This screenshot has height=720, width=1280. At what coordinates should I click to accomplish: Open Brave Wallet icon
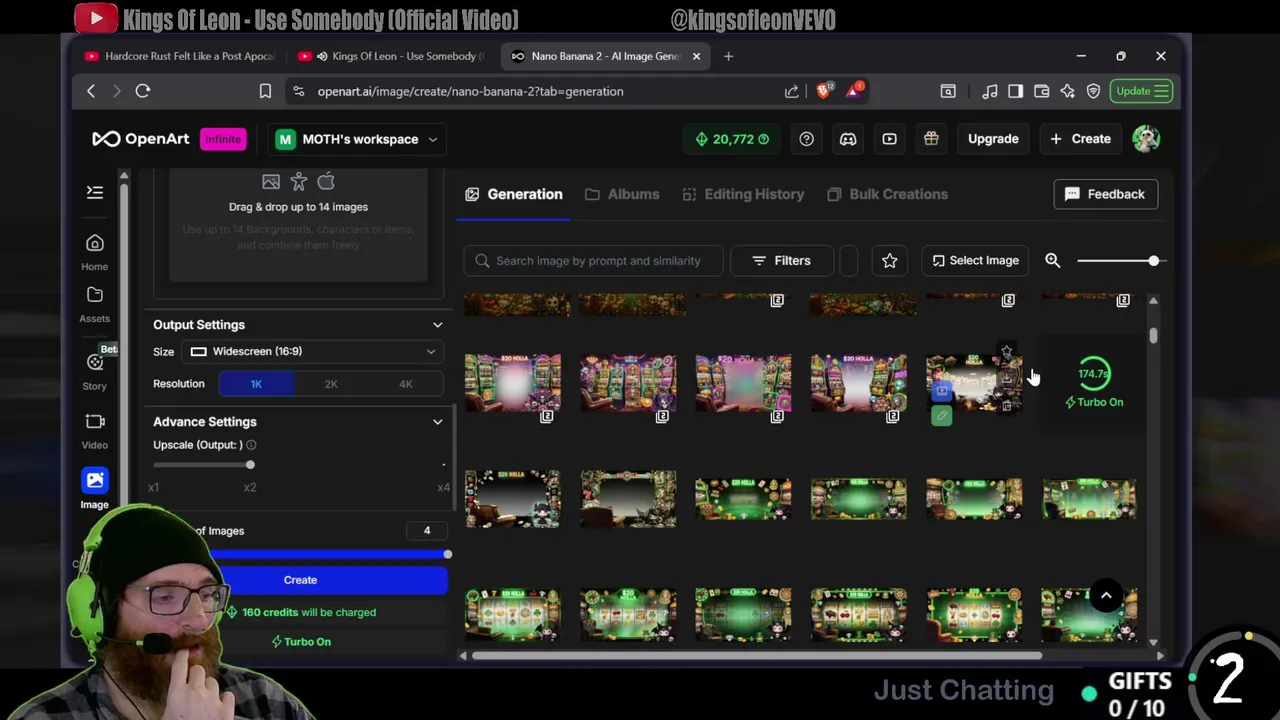(x=1042, y=91)
